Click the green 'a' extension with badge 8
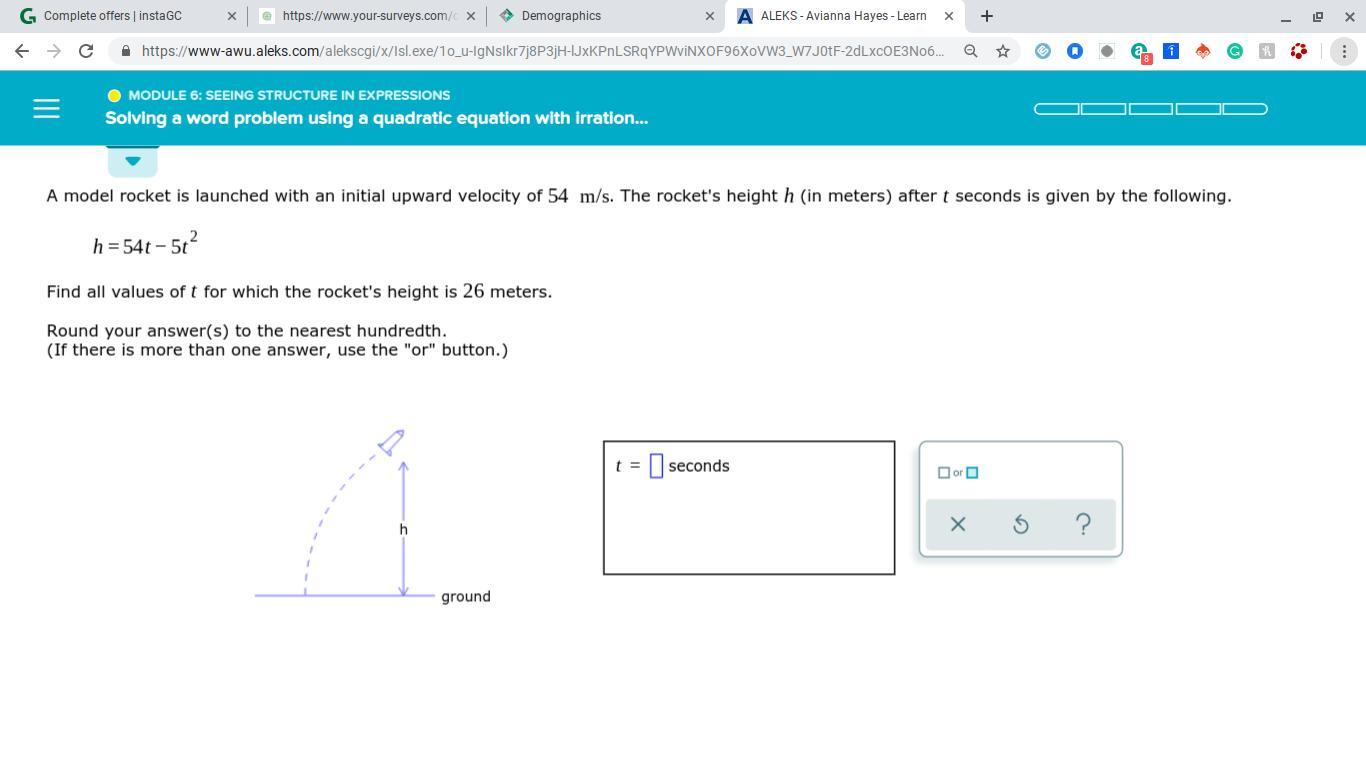The height and width of the screenshot is (768, 1366). pyautogui.click(x=1139, y=52)
